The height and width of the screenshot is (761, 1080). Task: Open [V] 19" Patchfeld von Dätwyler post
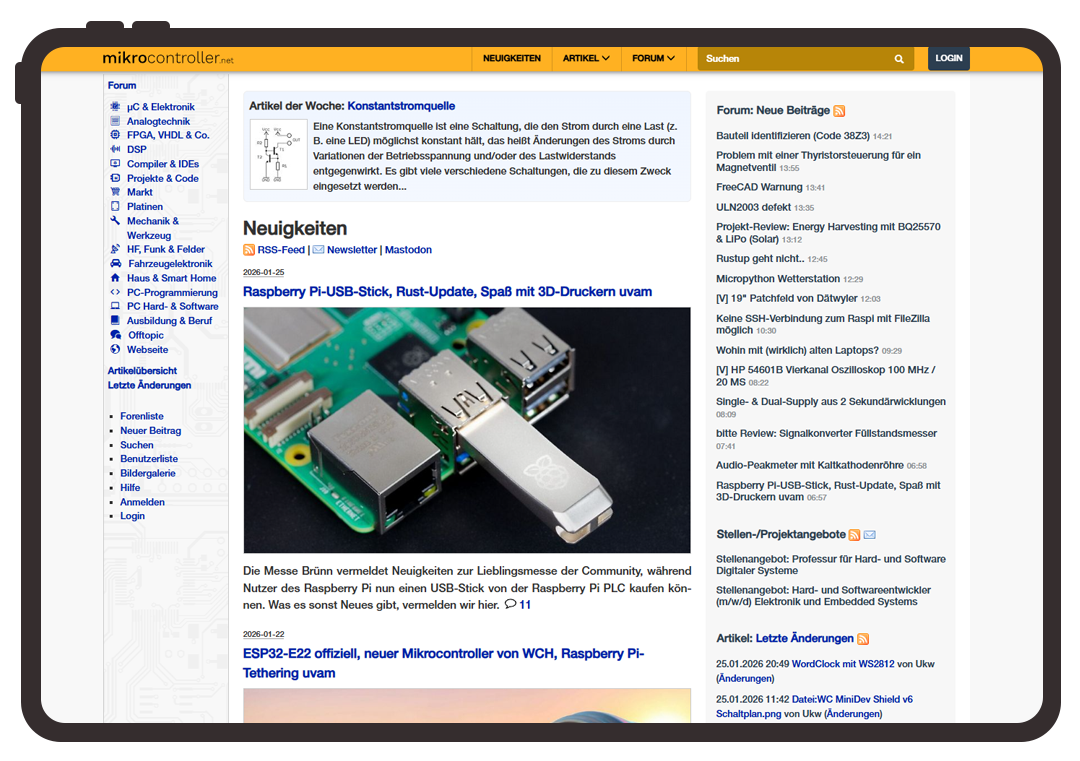tap(787, 299)
